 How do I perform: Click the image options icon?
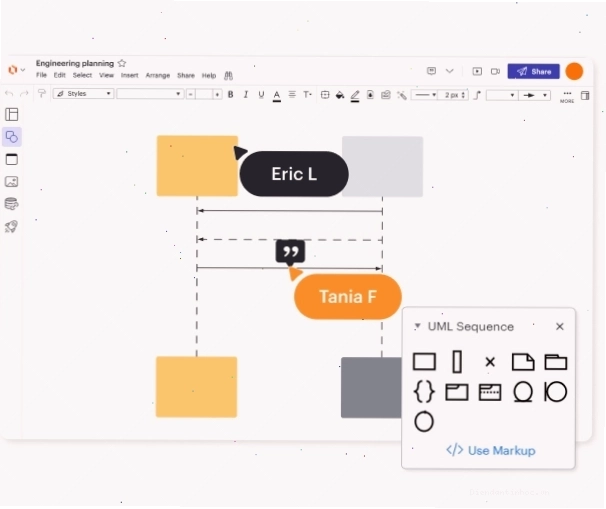(386, 95)
